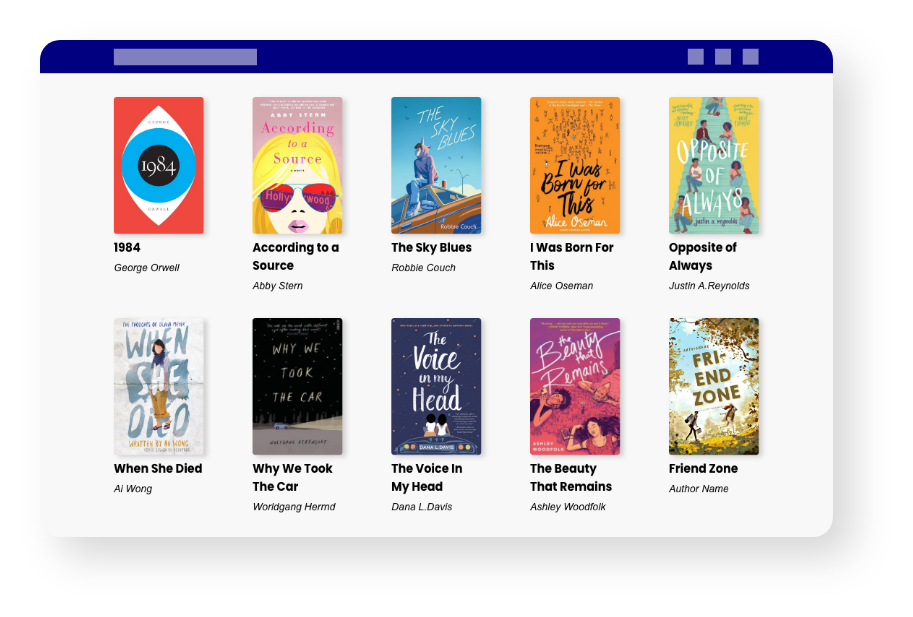Select The Sky Blues cover image
The width and height of the screenshot is (913, 617).
(436, 165)
